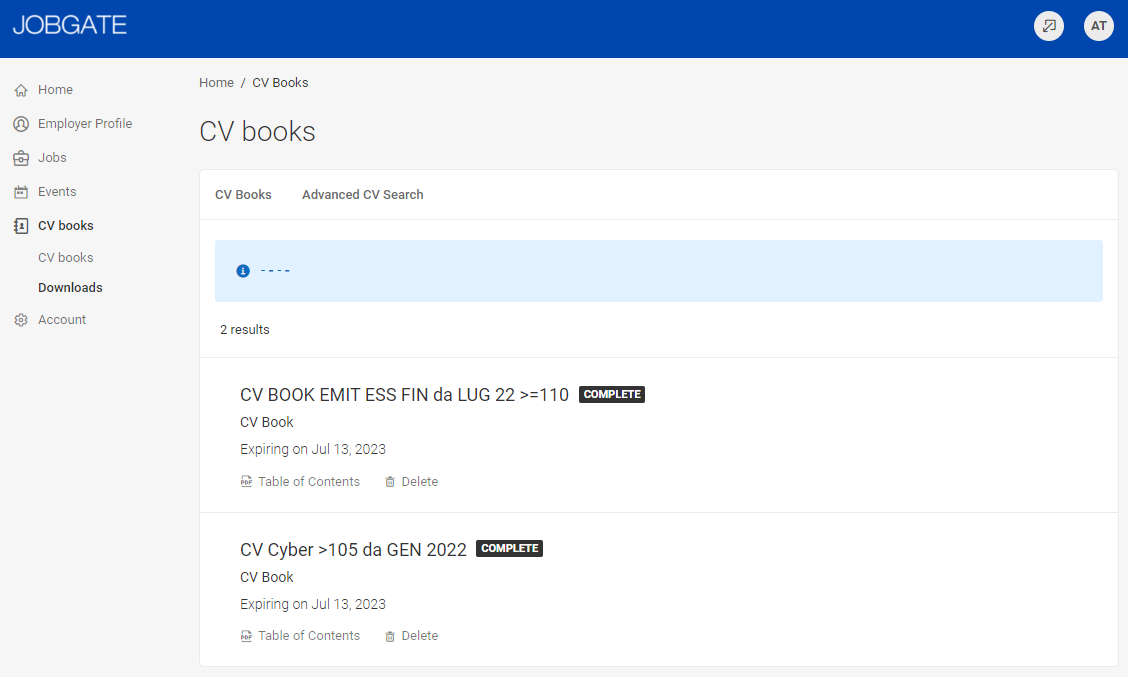This screenshot has width=1128, height=677.
Task: Click trash icon for CV BOOK EMIT ESS FIN
Action: tap(390, 482)
